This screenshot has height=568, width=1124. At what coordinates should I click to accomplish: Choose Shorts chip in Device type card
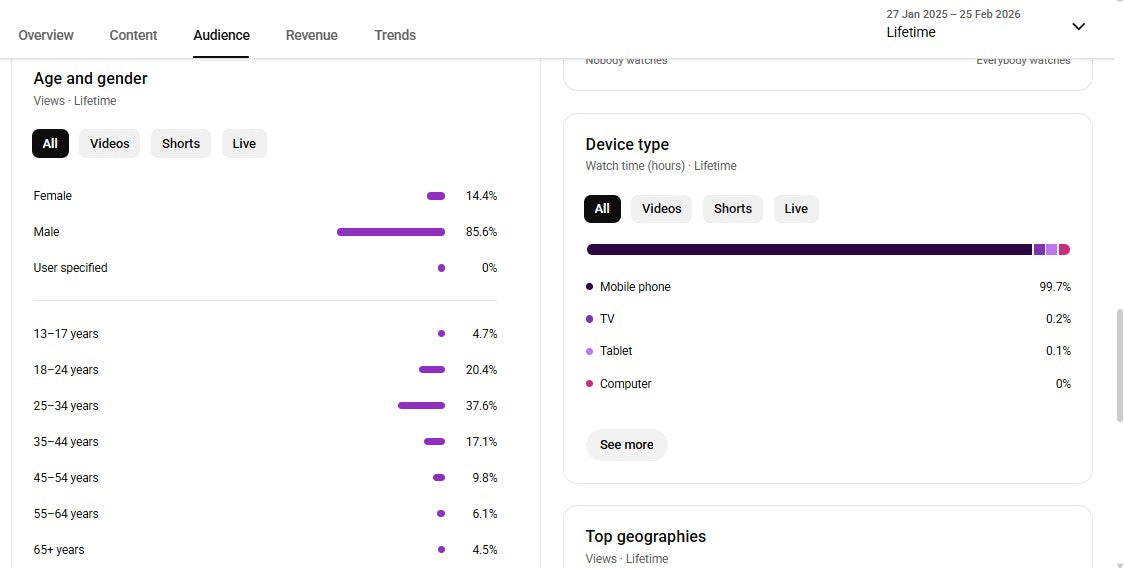pos(732,209)
